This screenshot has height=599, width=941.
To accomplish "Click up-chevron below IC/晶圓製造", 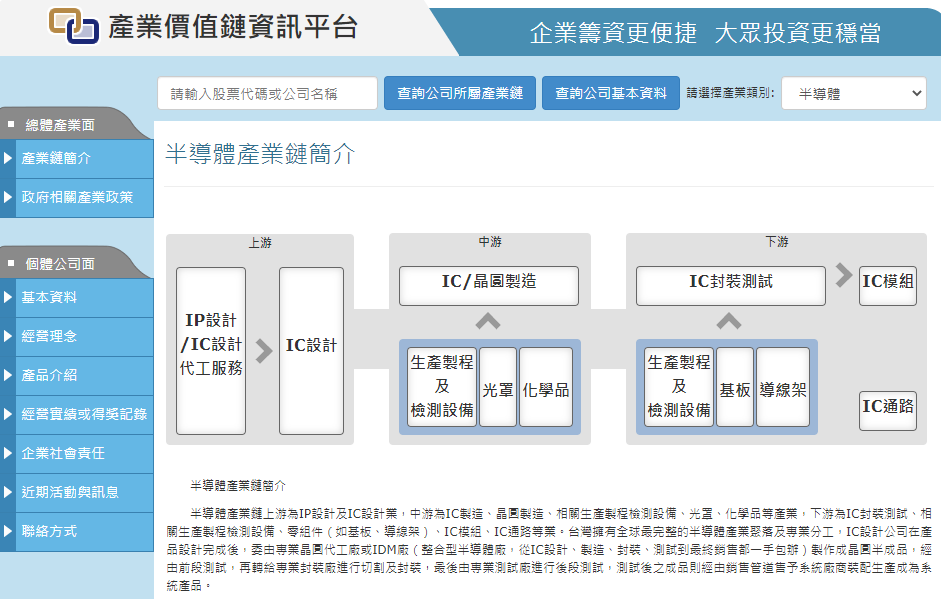I will click(x=488, y=322).
